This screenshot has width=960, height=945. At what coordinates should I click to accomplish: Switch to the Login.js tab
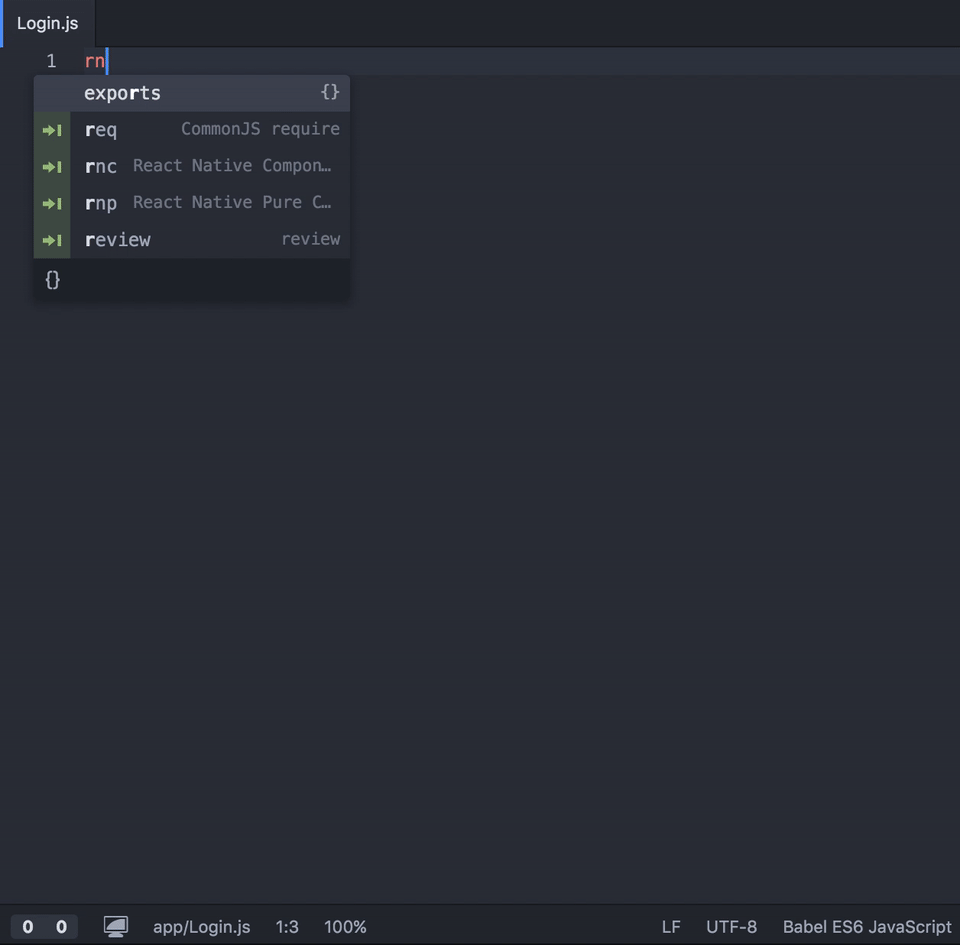(48, 23)
